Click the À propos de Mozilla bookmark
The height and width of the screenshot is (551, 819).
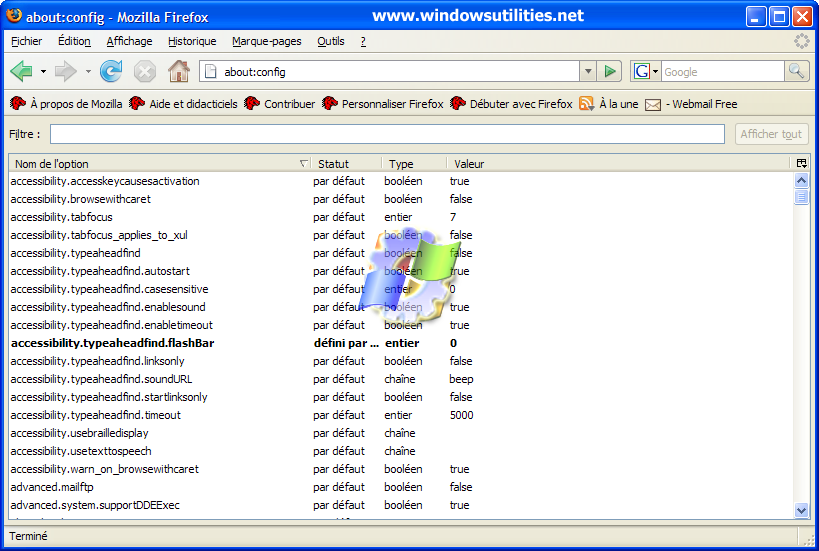pos(66,104)
